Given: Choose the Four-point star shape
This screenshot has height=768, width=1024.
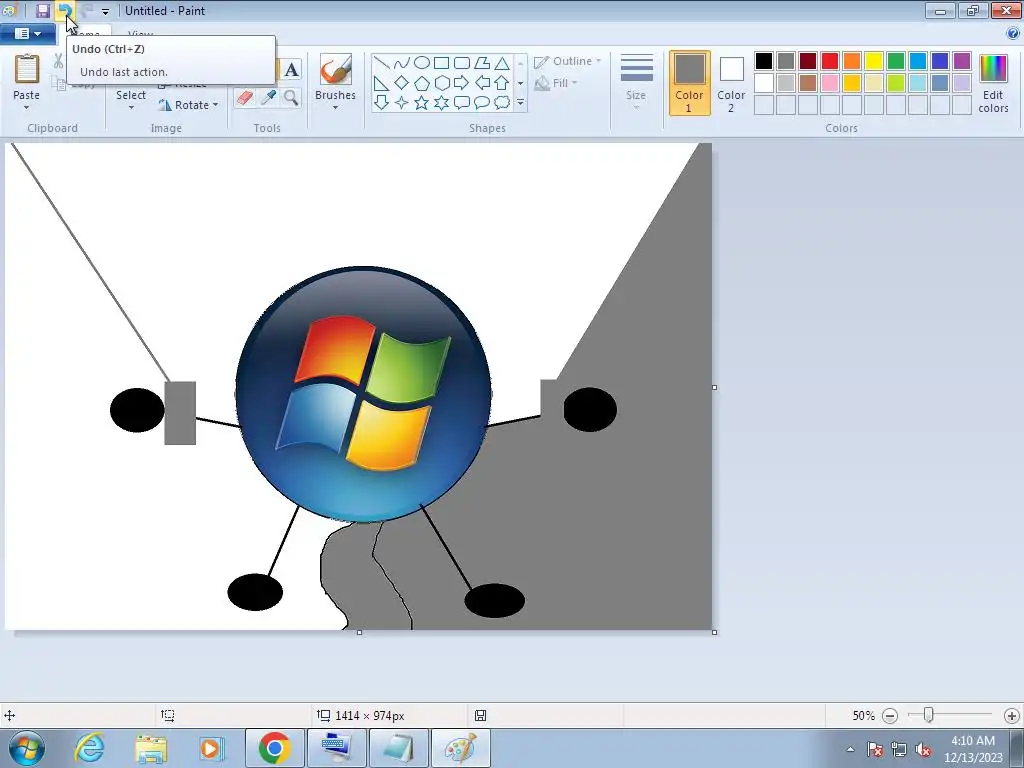Looking at the screenshot, I should 402,103.
